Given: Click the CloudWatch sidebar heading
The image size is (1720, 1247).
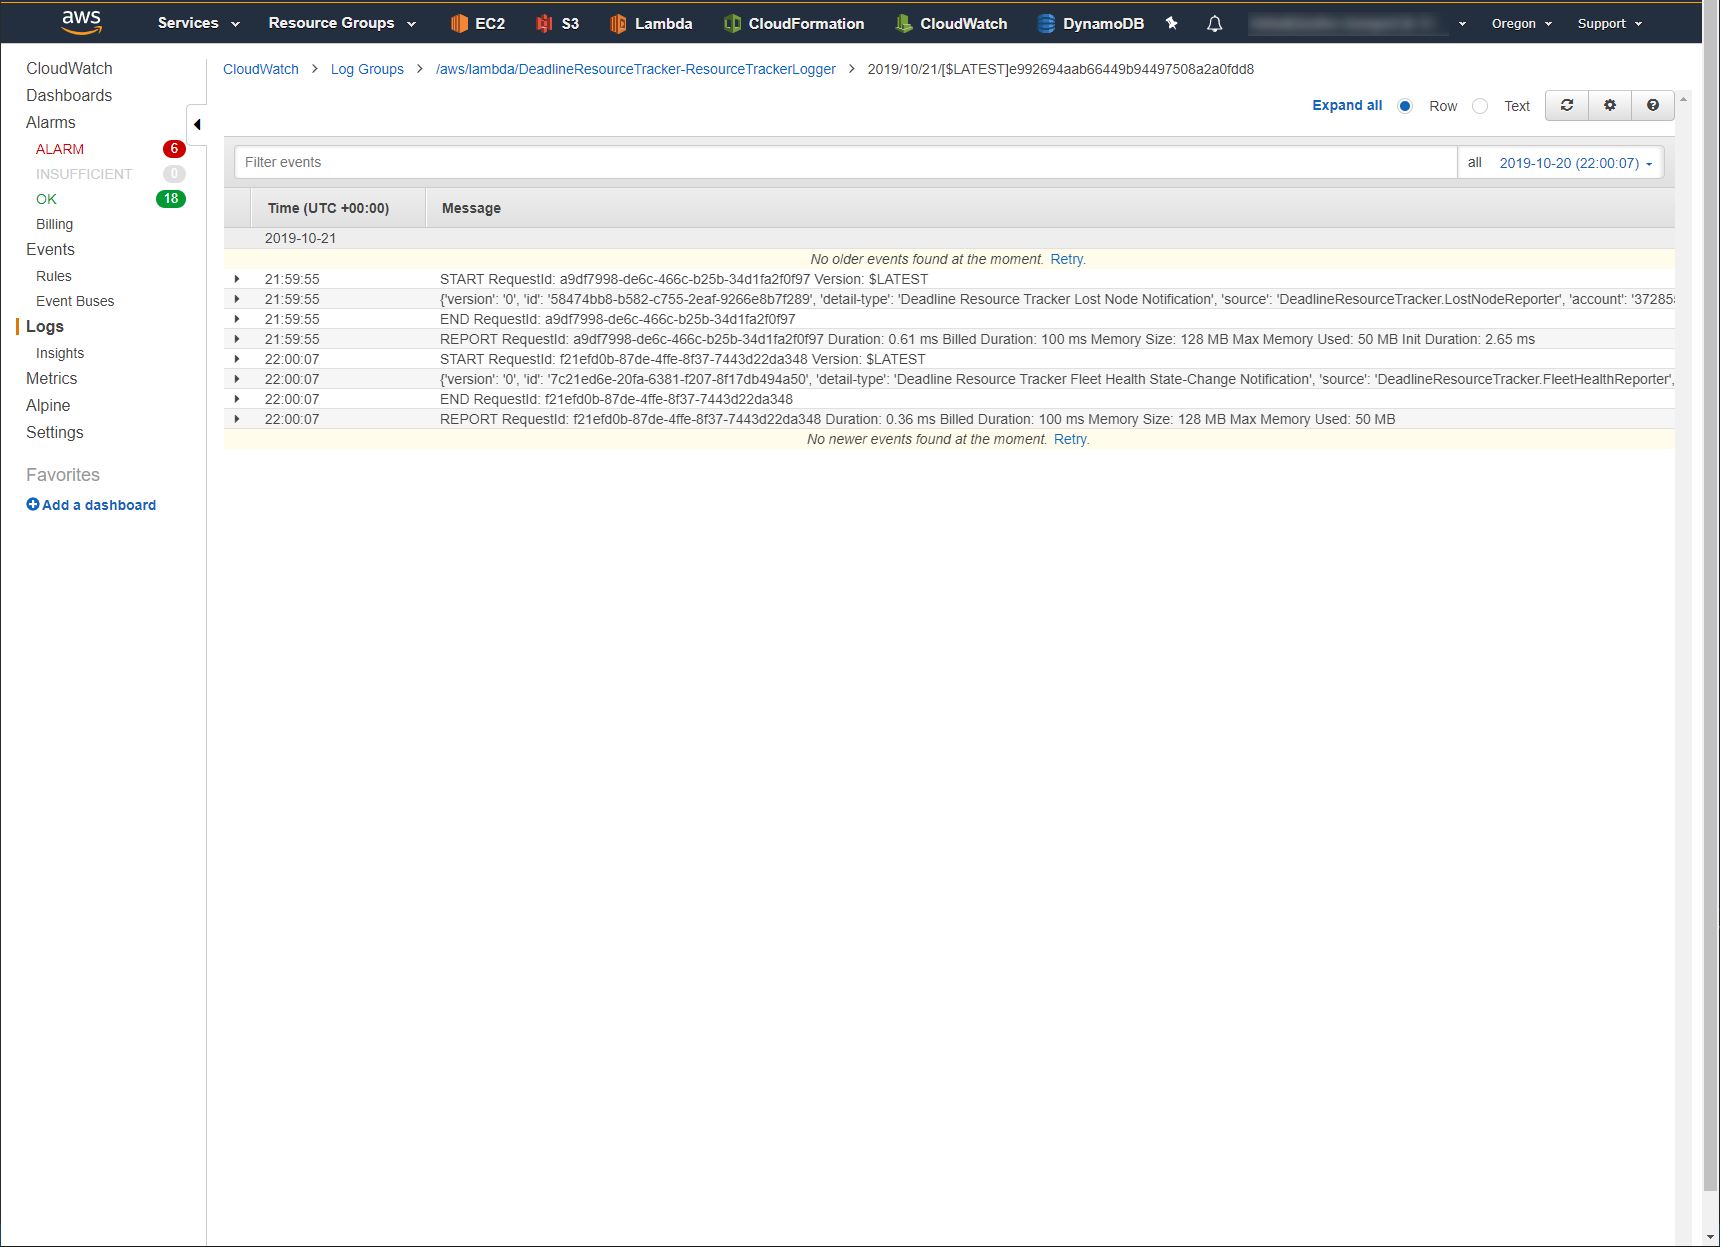Looking at the screenshot, I should [69, 68].
